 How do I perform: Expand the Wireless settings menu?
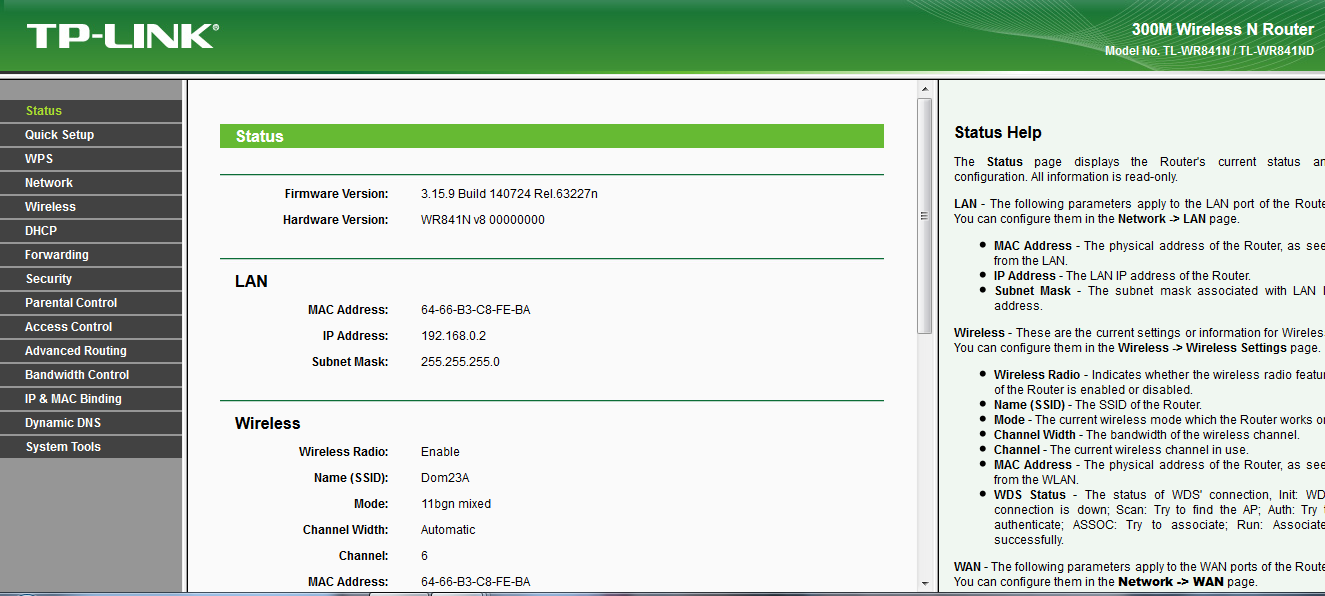click(x=50, y=207)
